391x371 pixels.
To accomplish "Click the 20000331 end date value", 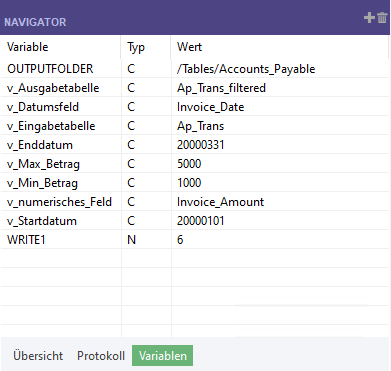I will 201,145.
